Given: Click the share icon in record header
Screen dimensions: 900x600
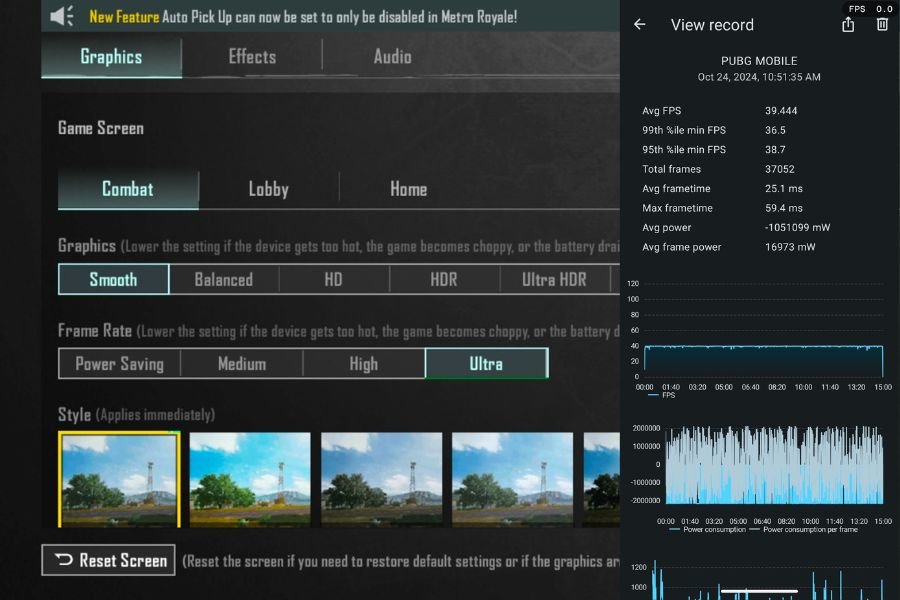Looking at the screenshot, I should coord(848,25).
